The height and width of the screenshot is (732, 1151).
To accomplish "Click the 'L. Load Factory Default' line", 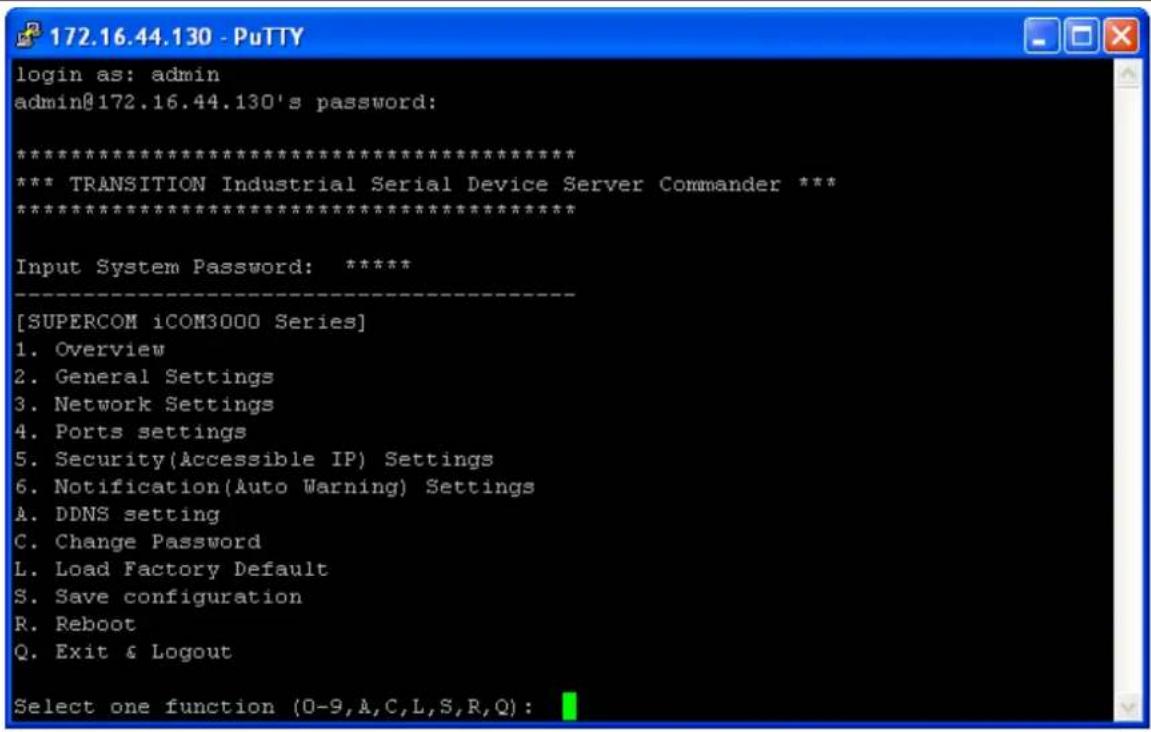I will pyautogui.click(x=171, y=569).
